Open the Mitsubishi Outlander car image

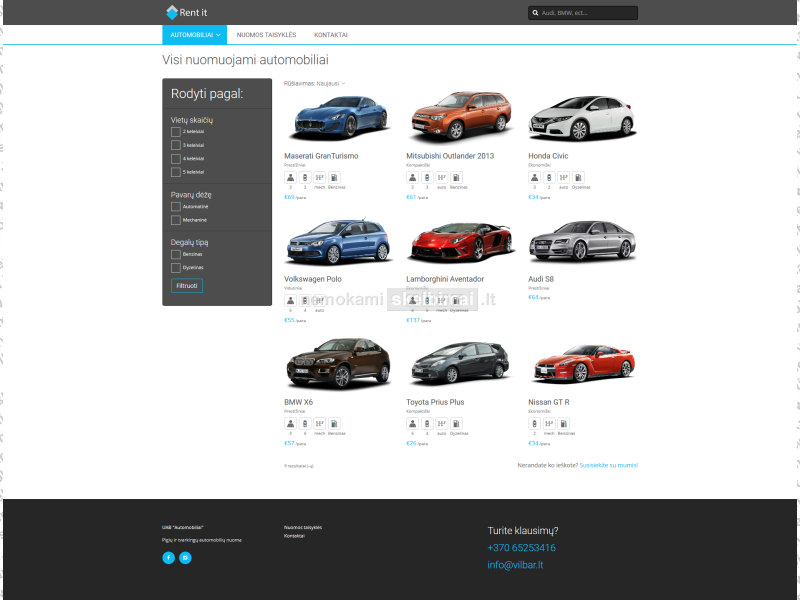coord(461,116)
